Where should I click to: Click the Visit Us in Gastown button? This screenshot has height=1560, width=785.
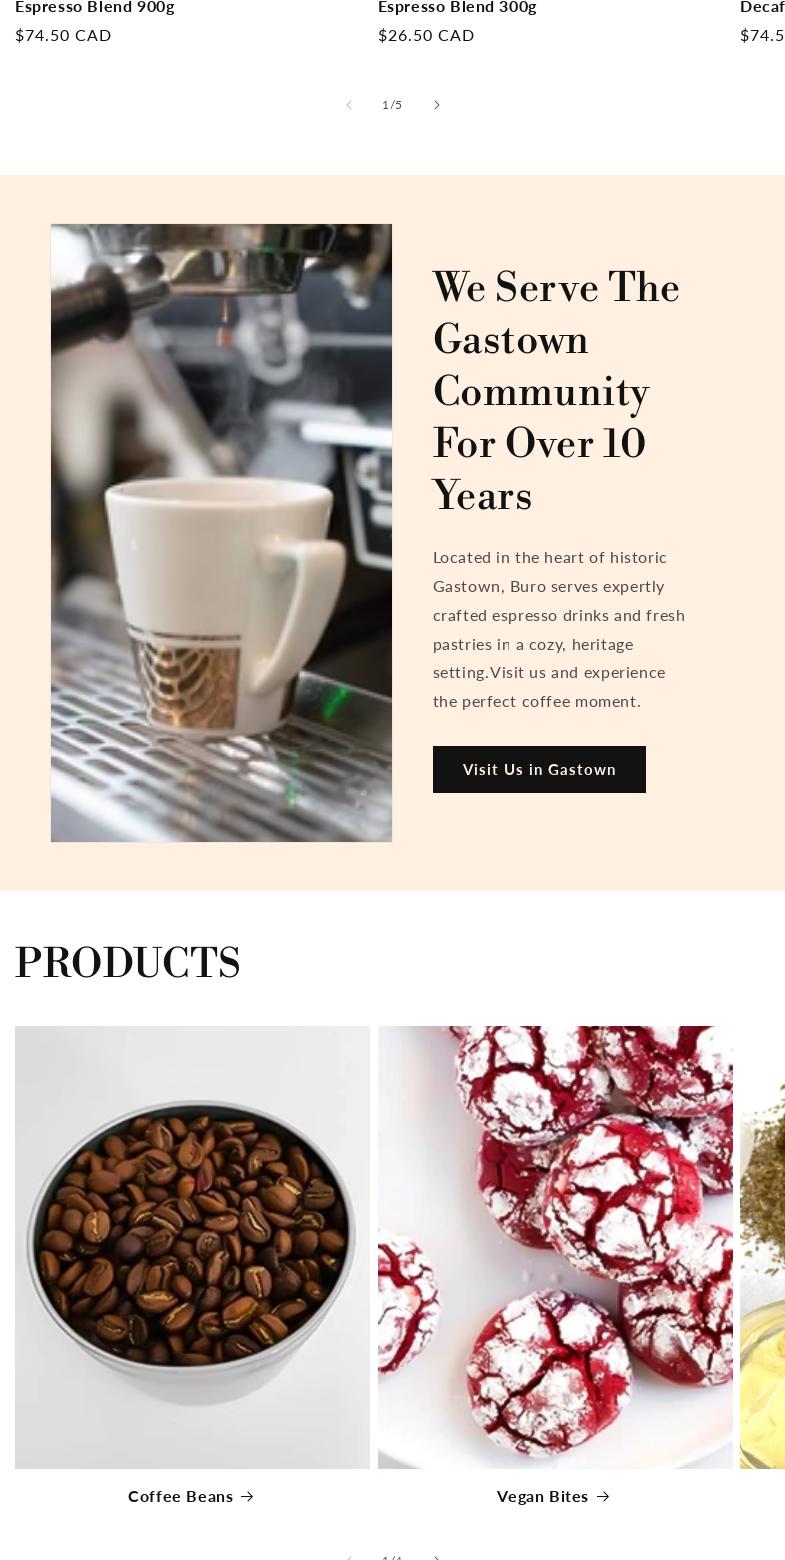pos(539,769)
